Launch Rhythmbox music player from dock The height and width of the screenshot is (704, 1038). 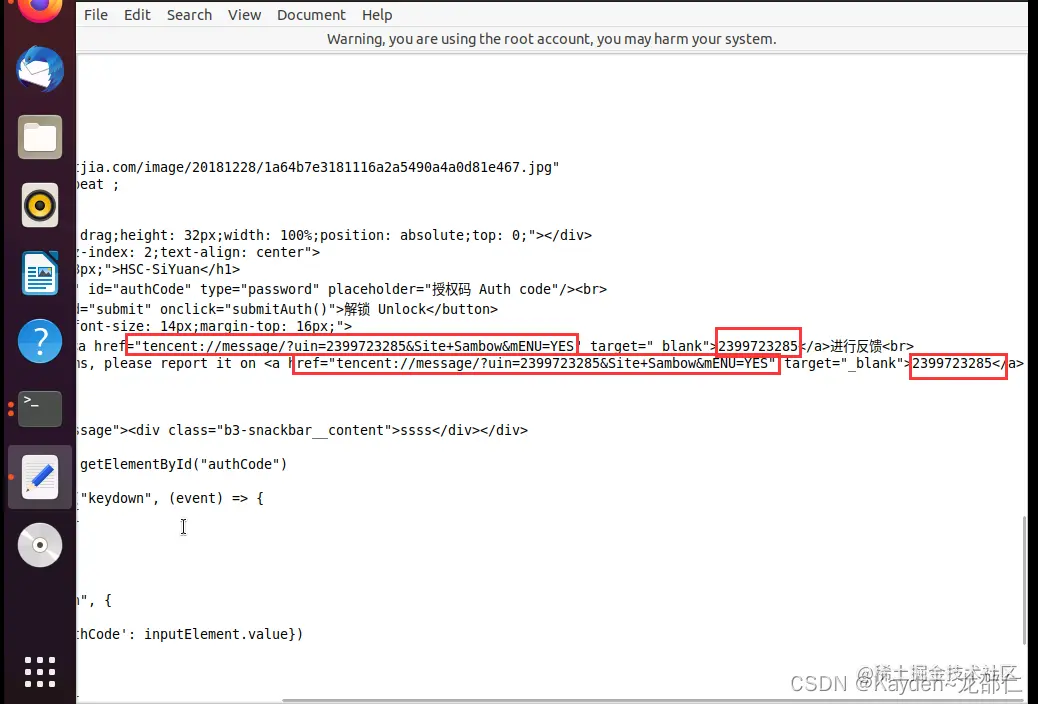tap(40, 205)
